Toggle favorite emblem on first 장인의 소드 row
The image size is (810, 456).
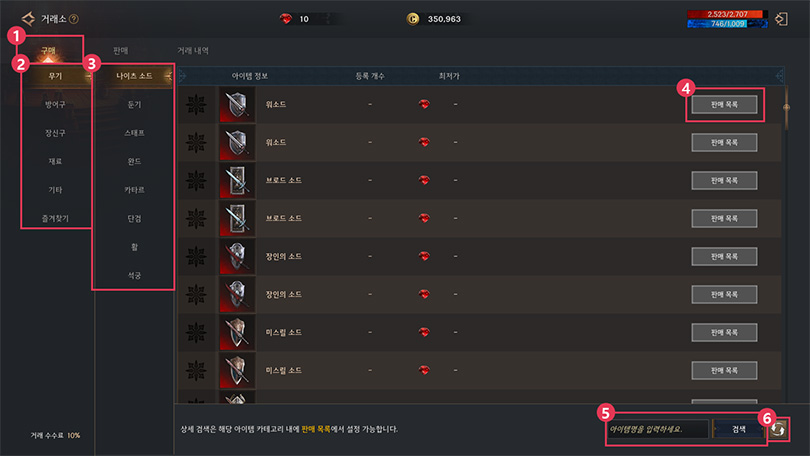196,256
